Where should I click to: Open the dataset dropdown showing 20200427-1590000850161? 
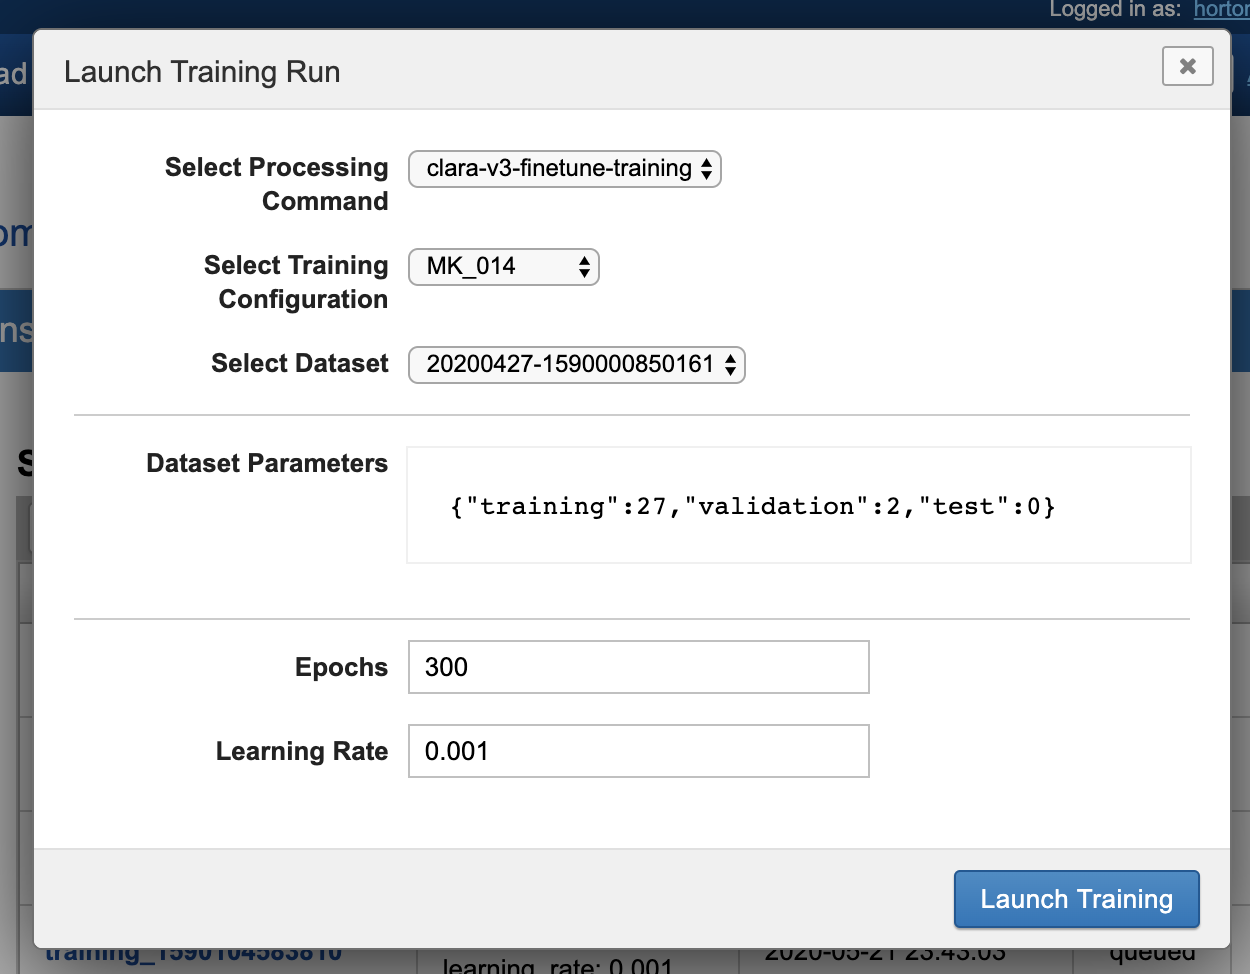click(x=576, y=365)
